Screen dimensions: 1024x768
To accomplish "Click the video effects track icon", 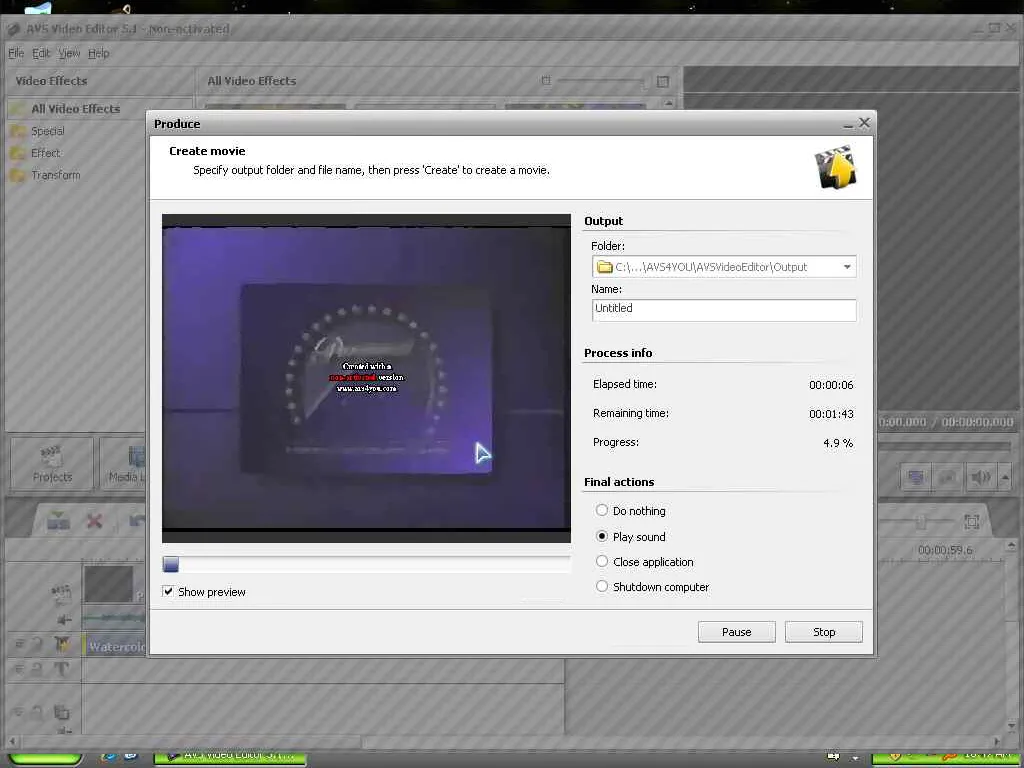I will coord(62,645).
